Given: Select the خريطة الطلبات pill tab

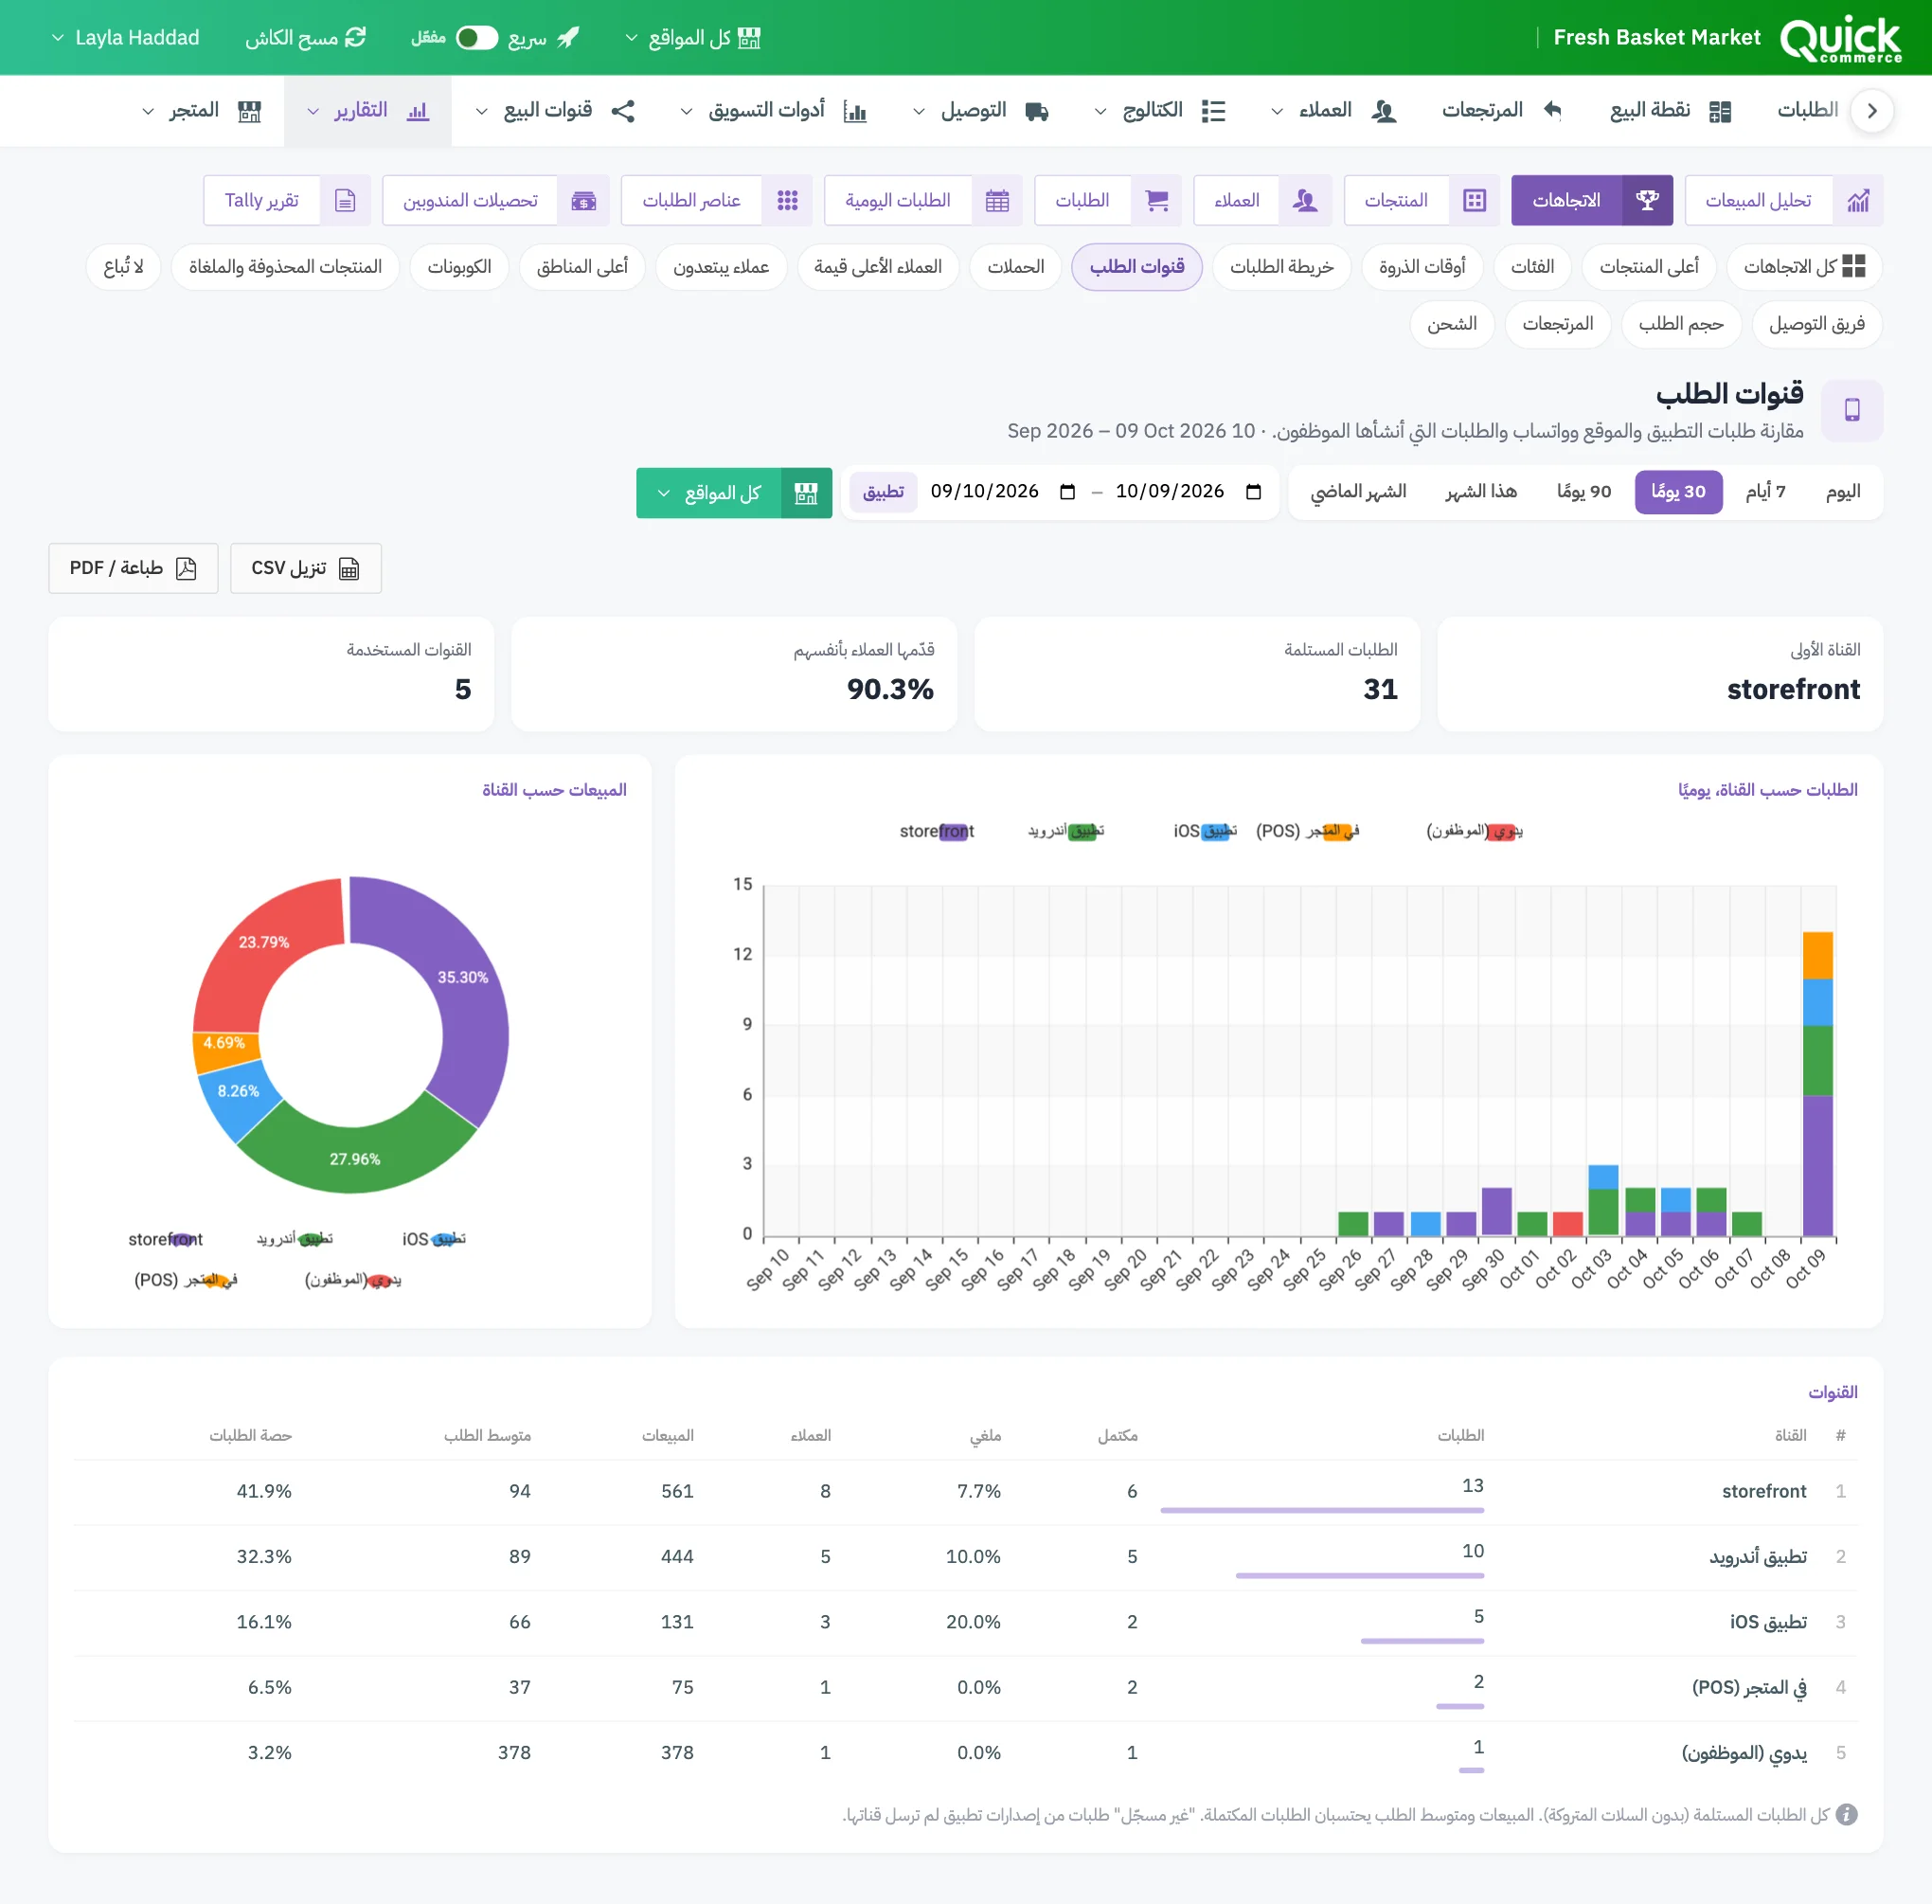Looking at the screenshot, I should coord(1281,267).
